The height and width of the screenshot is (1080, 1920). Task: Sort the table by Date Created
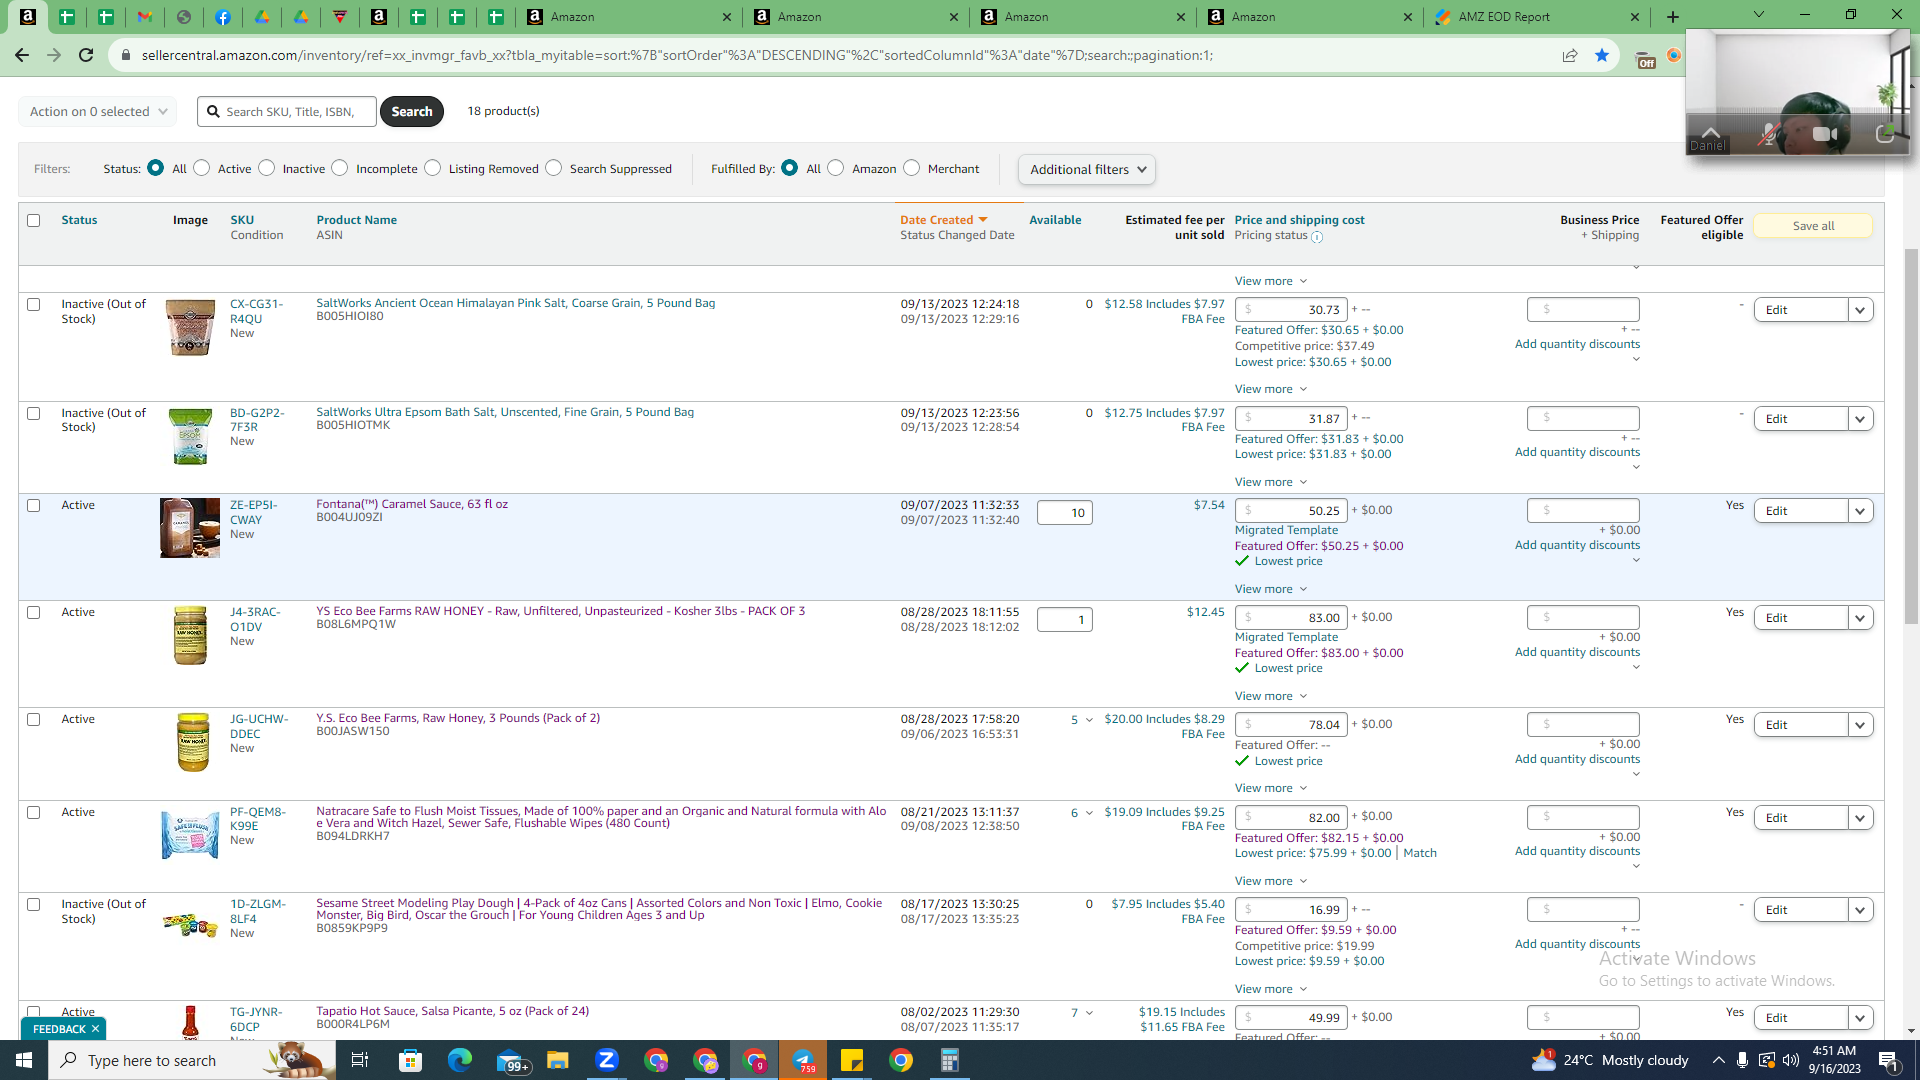943,220
